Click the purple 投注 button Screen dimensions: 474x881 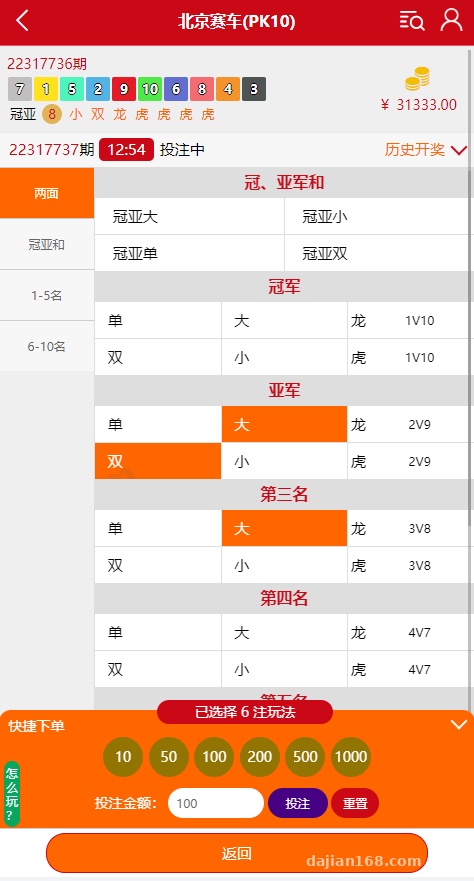pyautogui.click(x=298, y=803)
